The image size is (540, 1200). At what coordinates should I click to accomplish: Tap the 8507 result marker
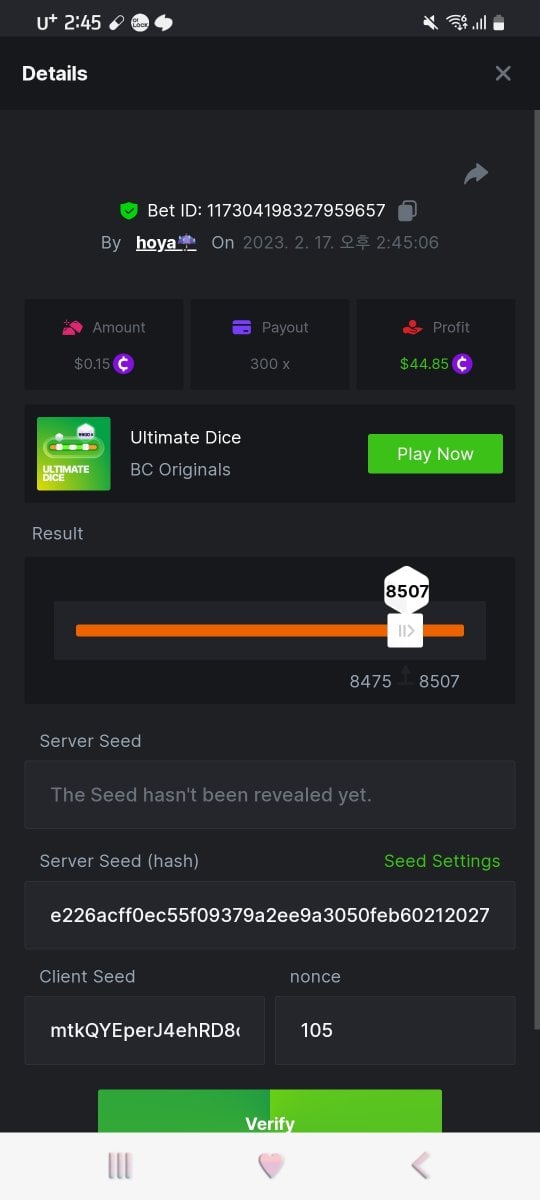pyautogui.click(x=407, y=590)
